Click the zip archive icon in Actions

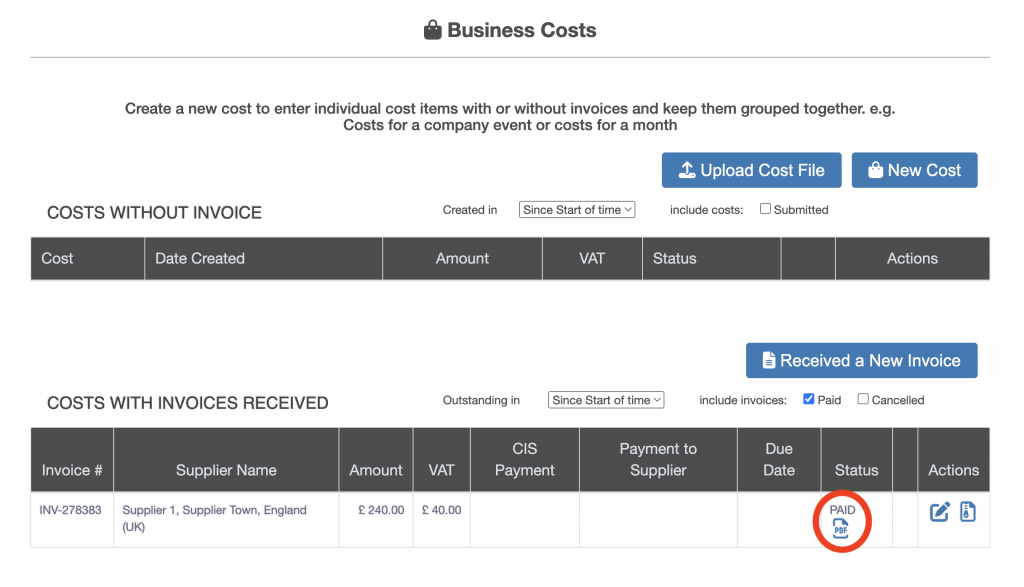pos(967,512)
